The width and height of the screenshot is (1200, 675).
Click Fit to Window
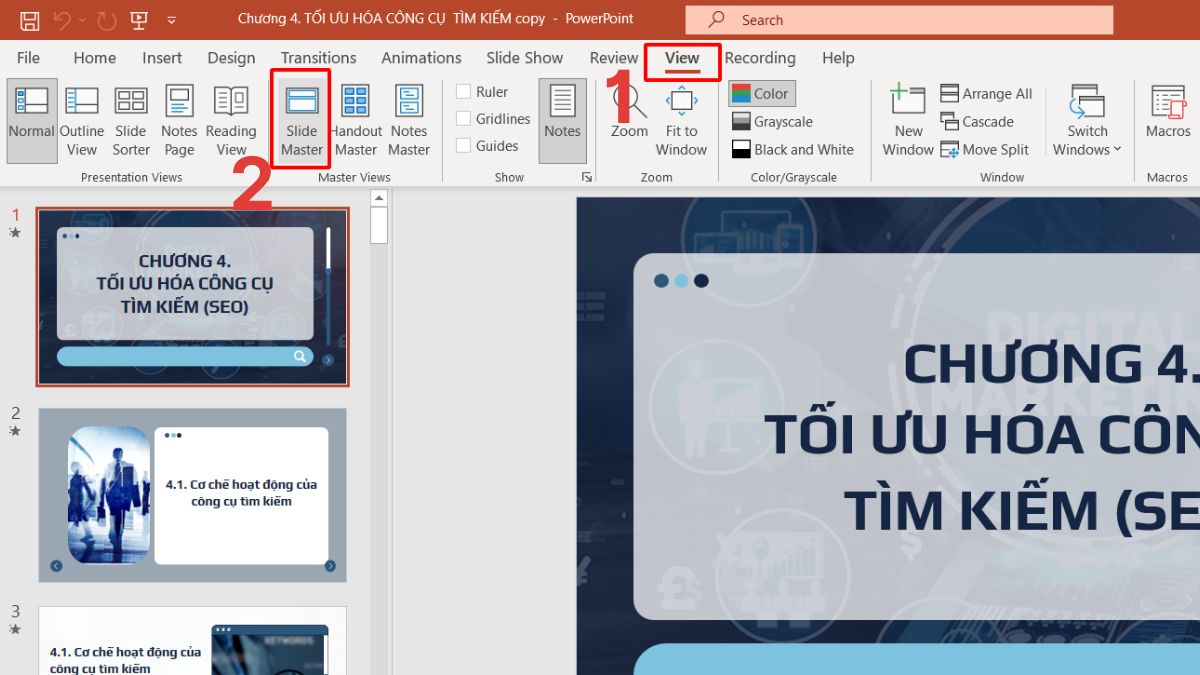(682, 121)
